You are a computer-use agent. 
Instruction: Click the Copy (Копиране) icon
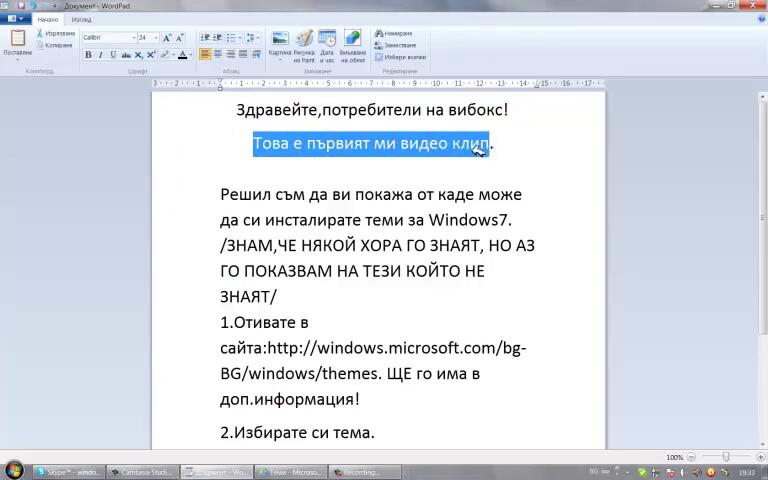click(x=41, y=45)
